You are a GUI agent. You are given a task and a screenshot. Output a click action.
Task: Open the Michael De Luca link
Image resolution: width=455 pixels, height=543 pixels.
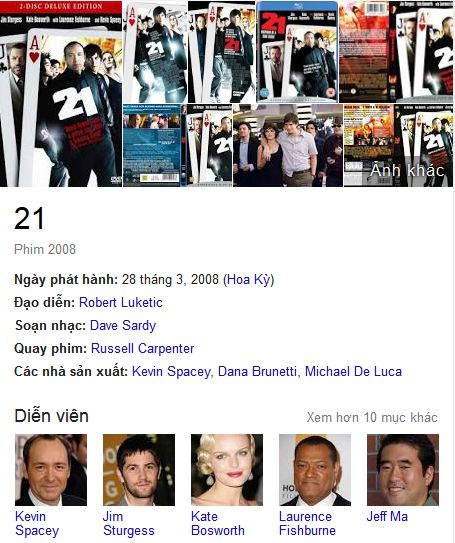tap(353, 371)
